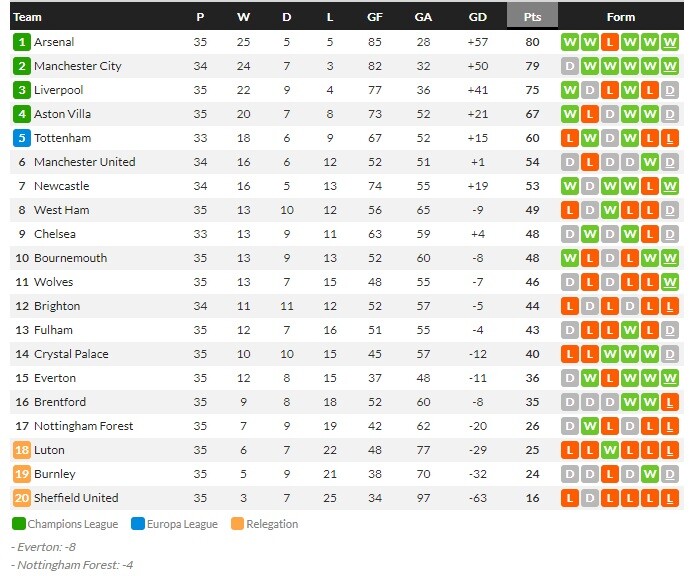Open the Crystal Palace team link
The width and height of the screenshot is (690, 576).
pyautogui.click(x=71, y=354)
